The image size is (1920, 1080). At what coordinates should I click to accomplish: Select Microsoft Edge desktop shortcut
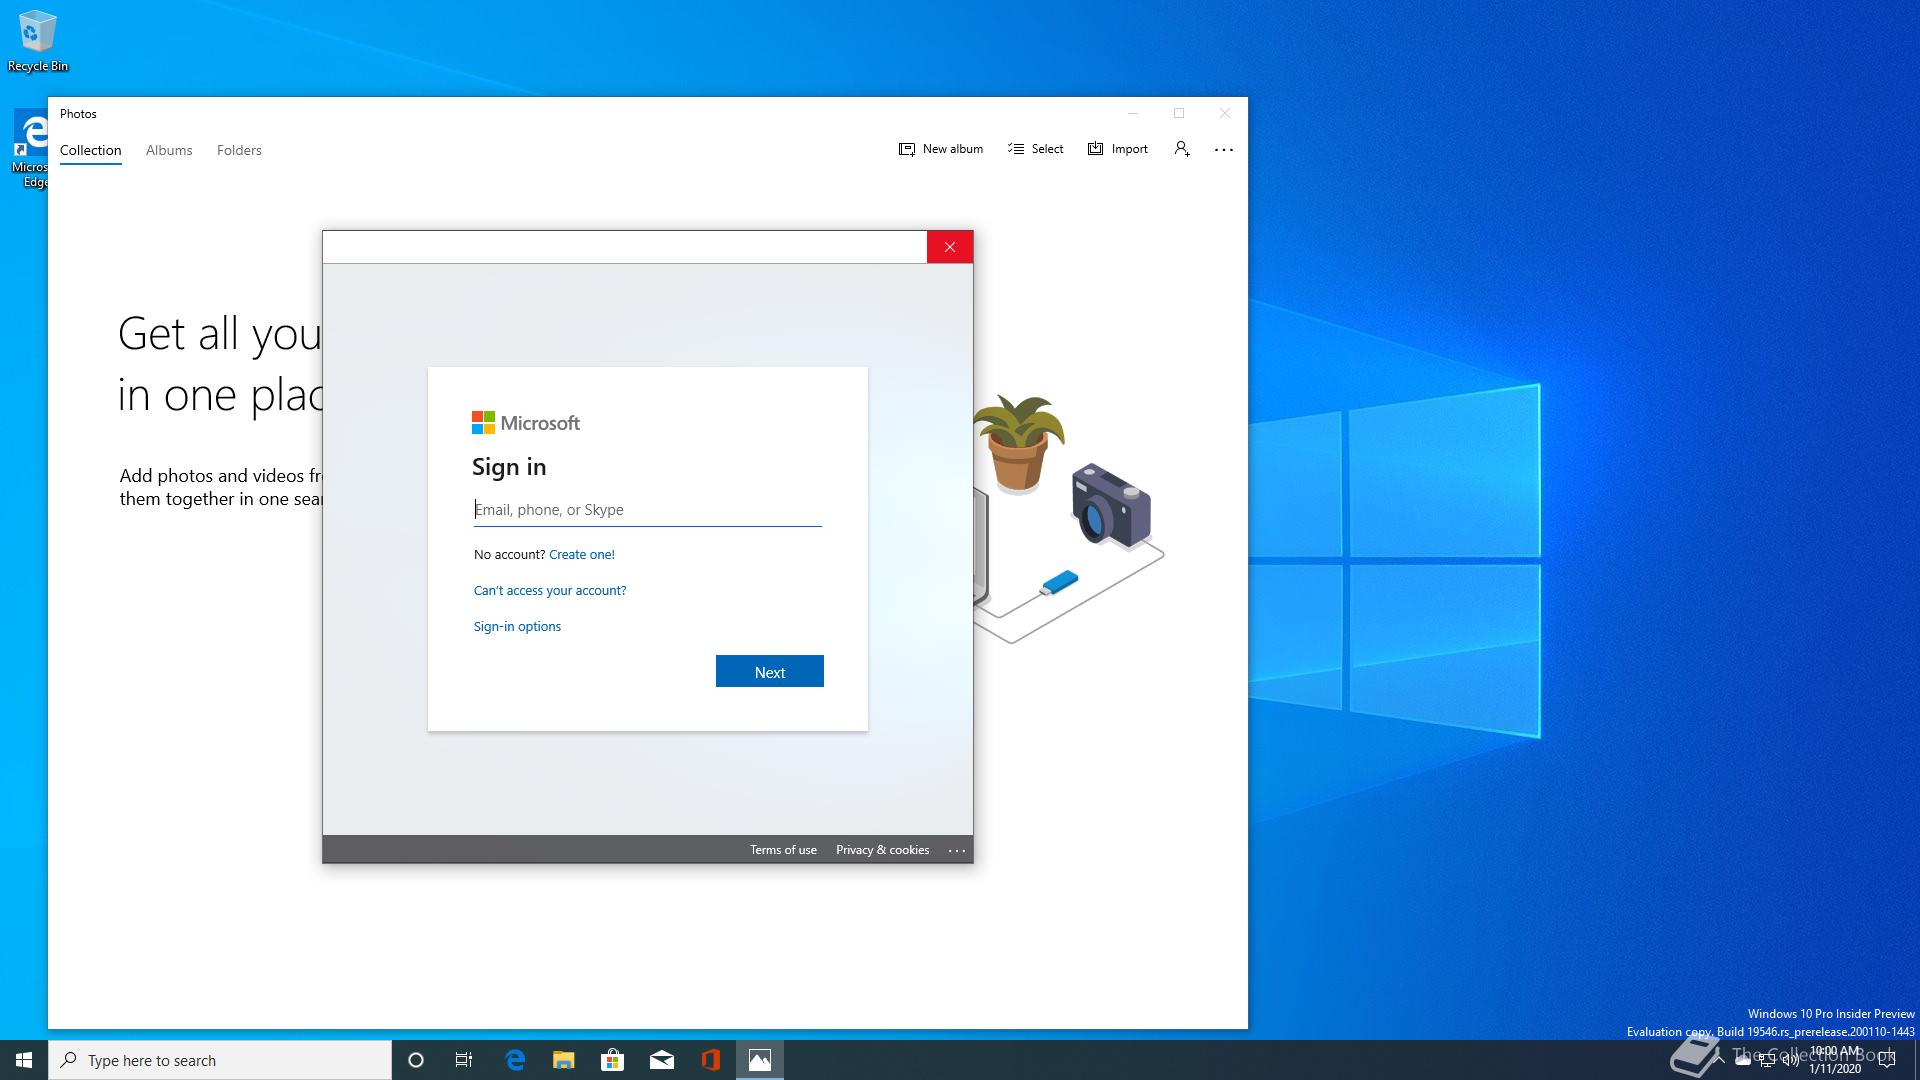tap(30, 150)
